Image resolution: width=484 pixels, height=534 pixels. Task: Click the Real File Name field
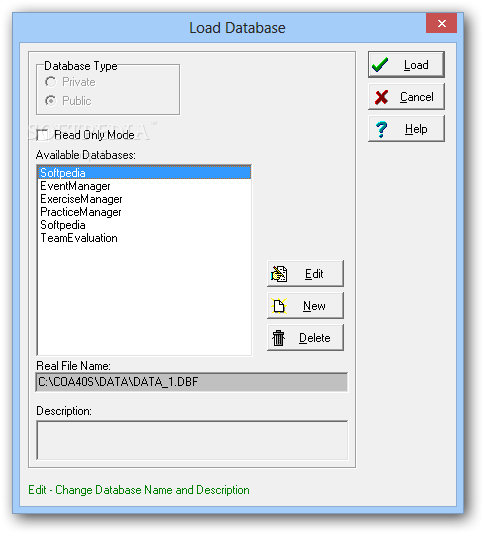(x=192, y=382)
